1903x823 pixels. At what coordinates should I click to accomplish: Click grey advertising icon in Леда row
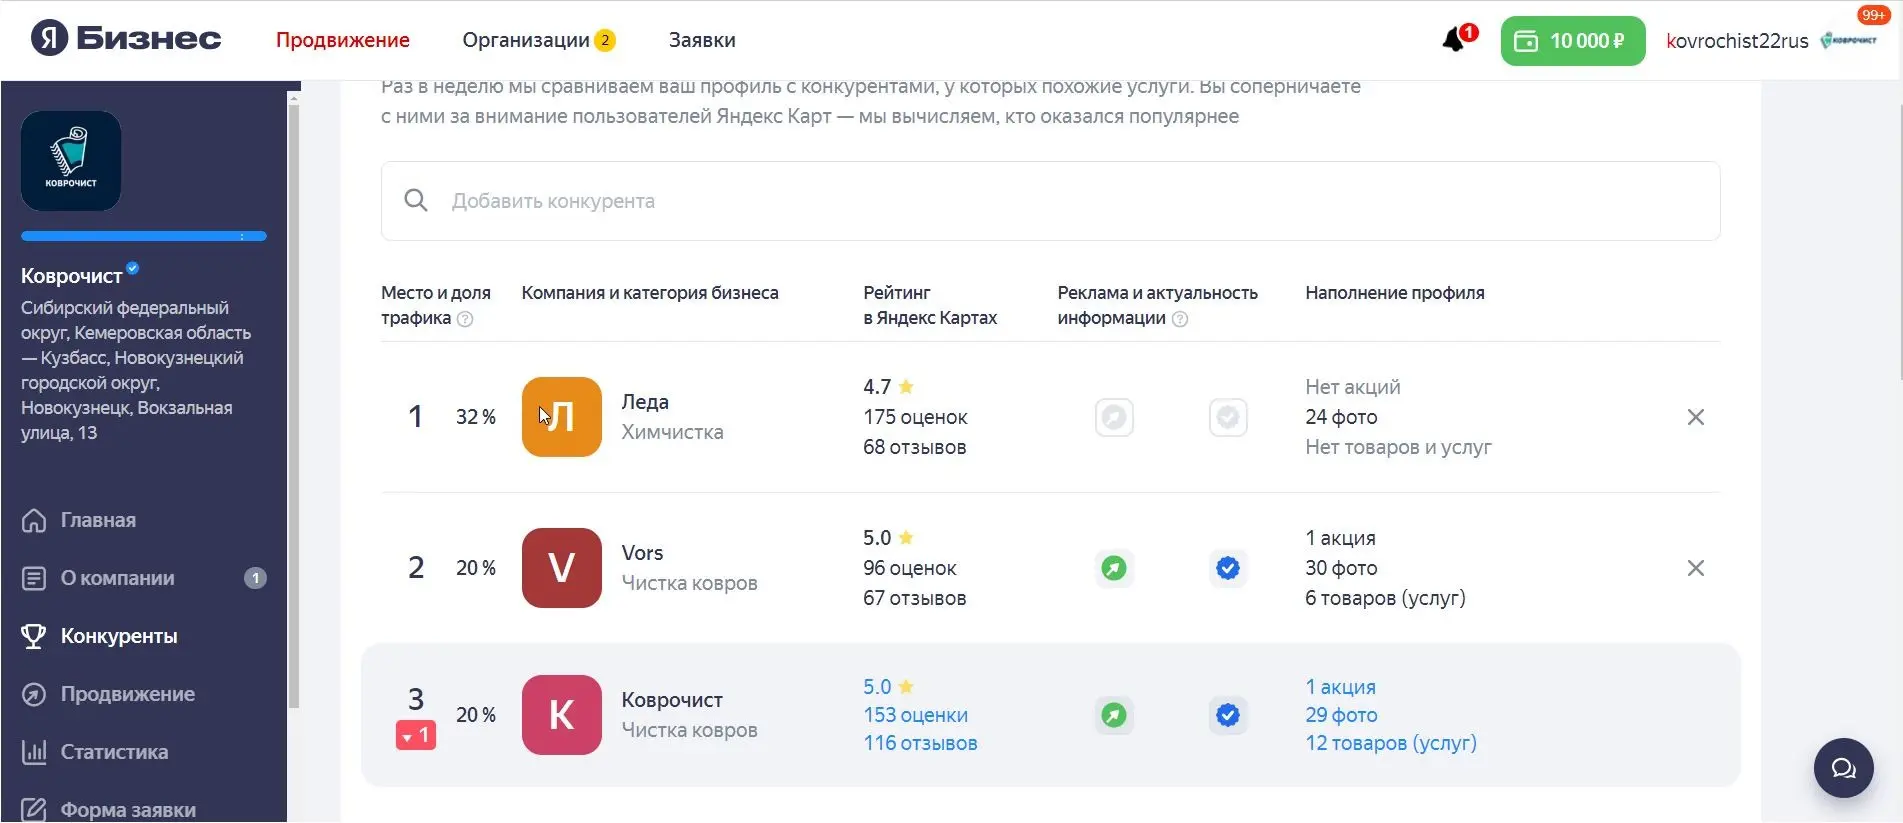coord(1114,417)
